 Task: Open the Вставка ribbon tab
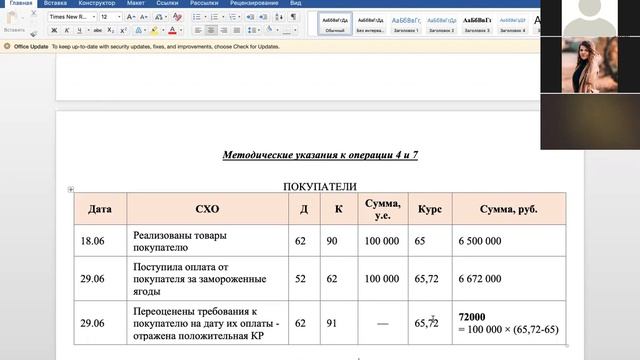pyautogui.click(x=55, y=3)
